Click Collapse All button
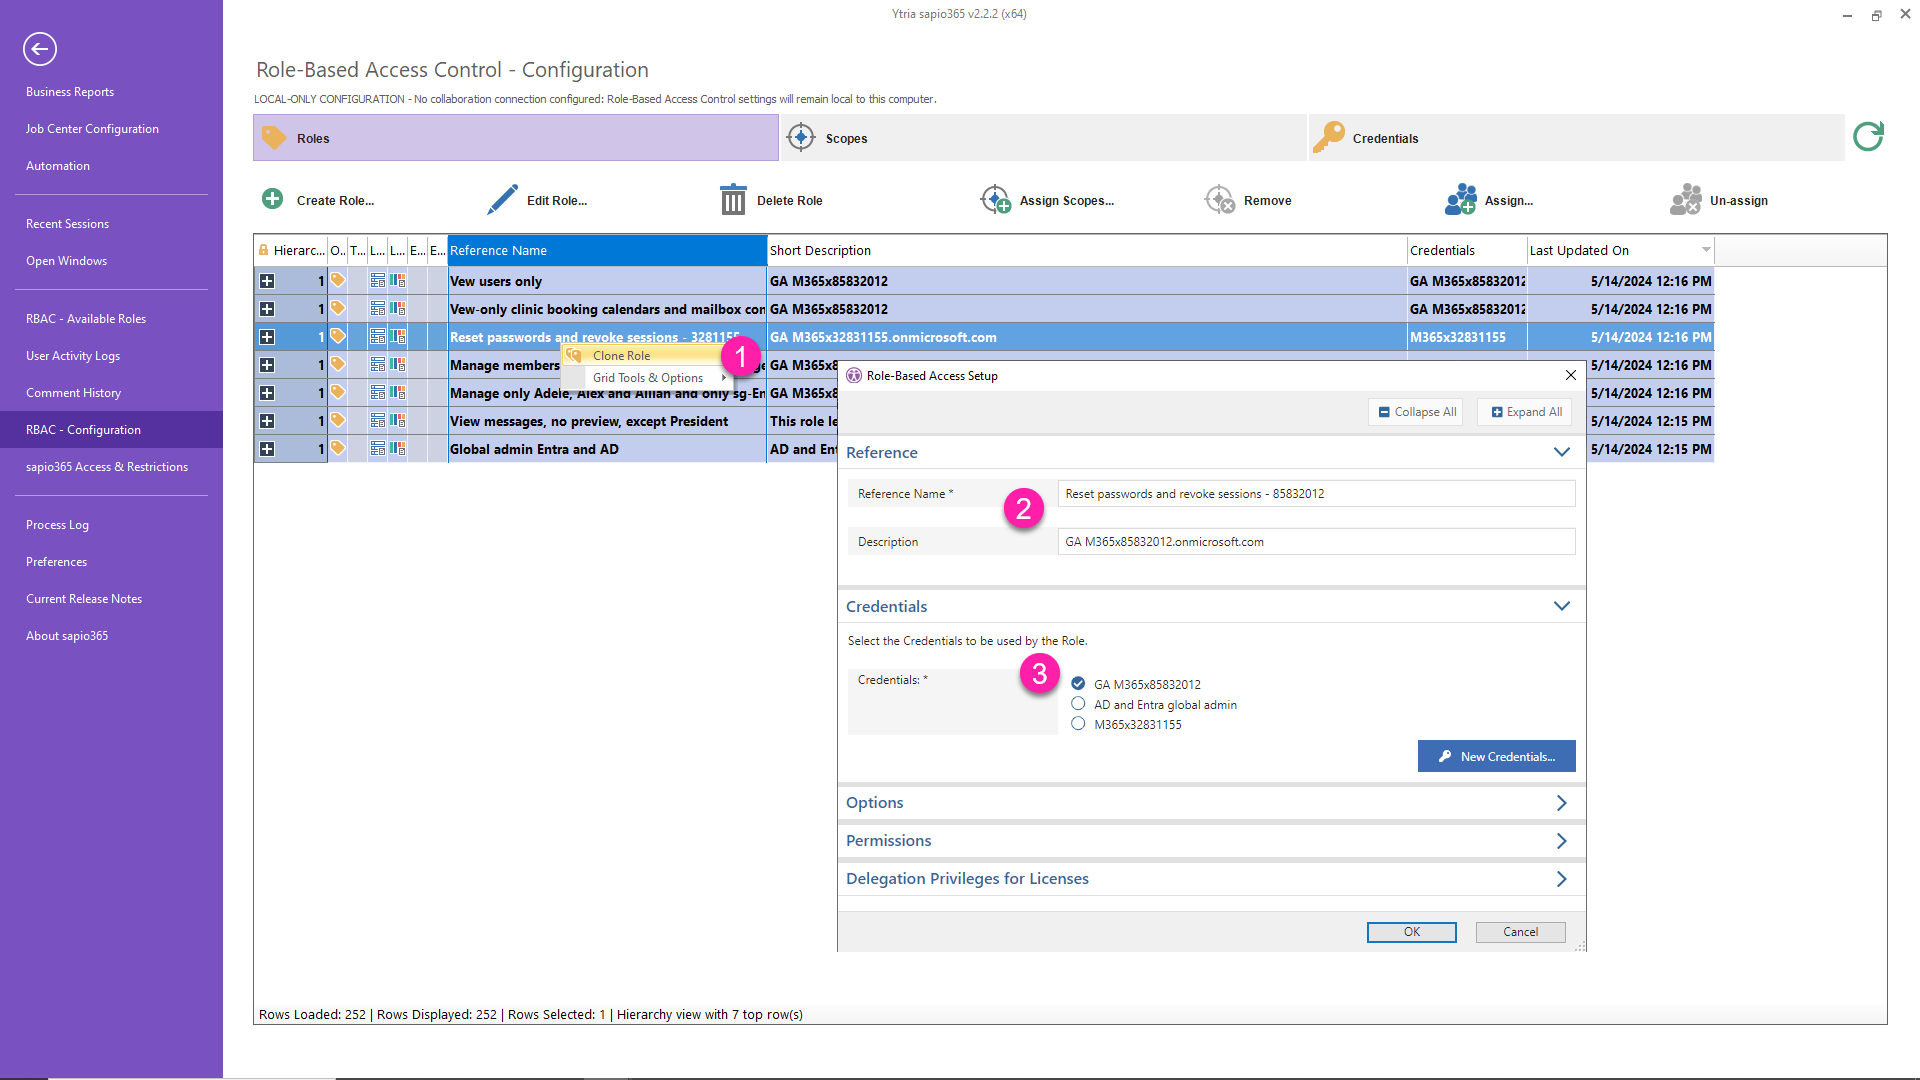1920x1080 pixels. (x=1415, y=411)
